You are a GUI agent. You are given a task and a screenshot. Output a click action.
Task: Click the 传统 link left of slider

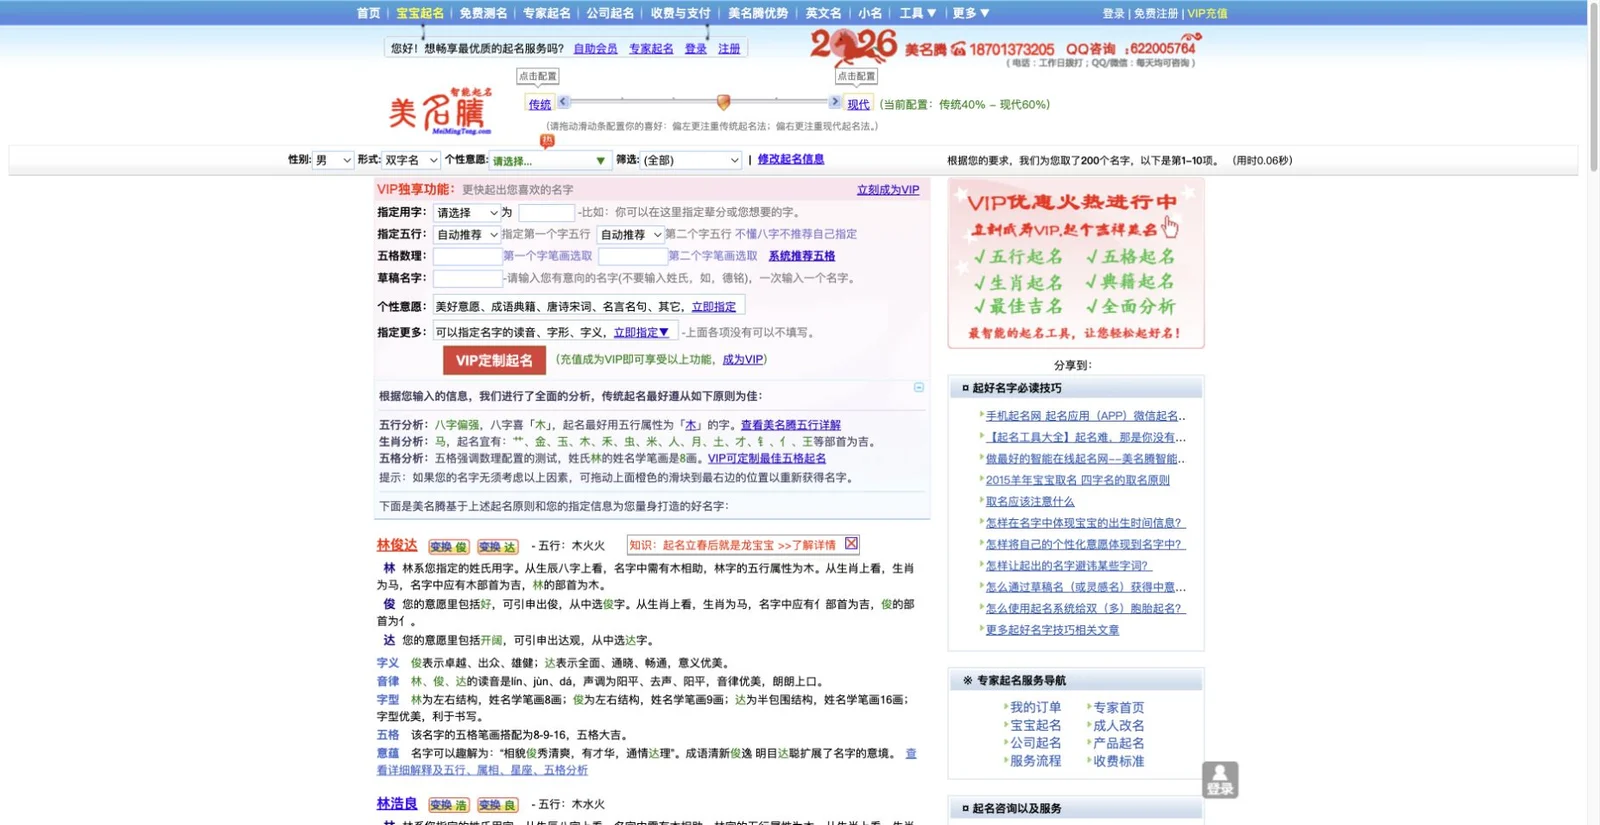point(539,105)
